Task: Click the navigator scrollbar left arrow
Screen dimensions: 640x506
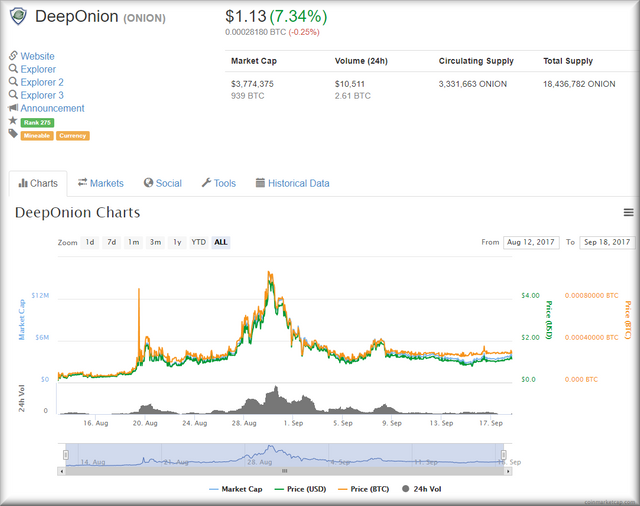Action: point(61,471)
